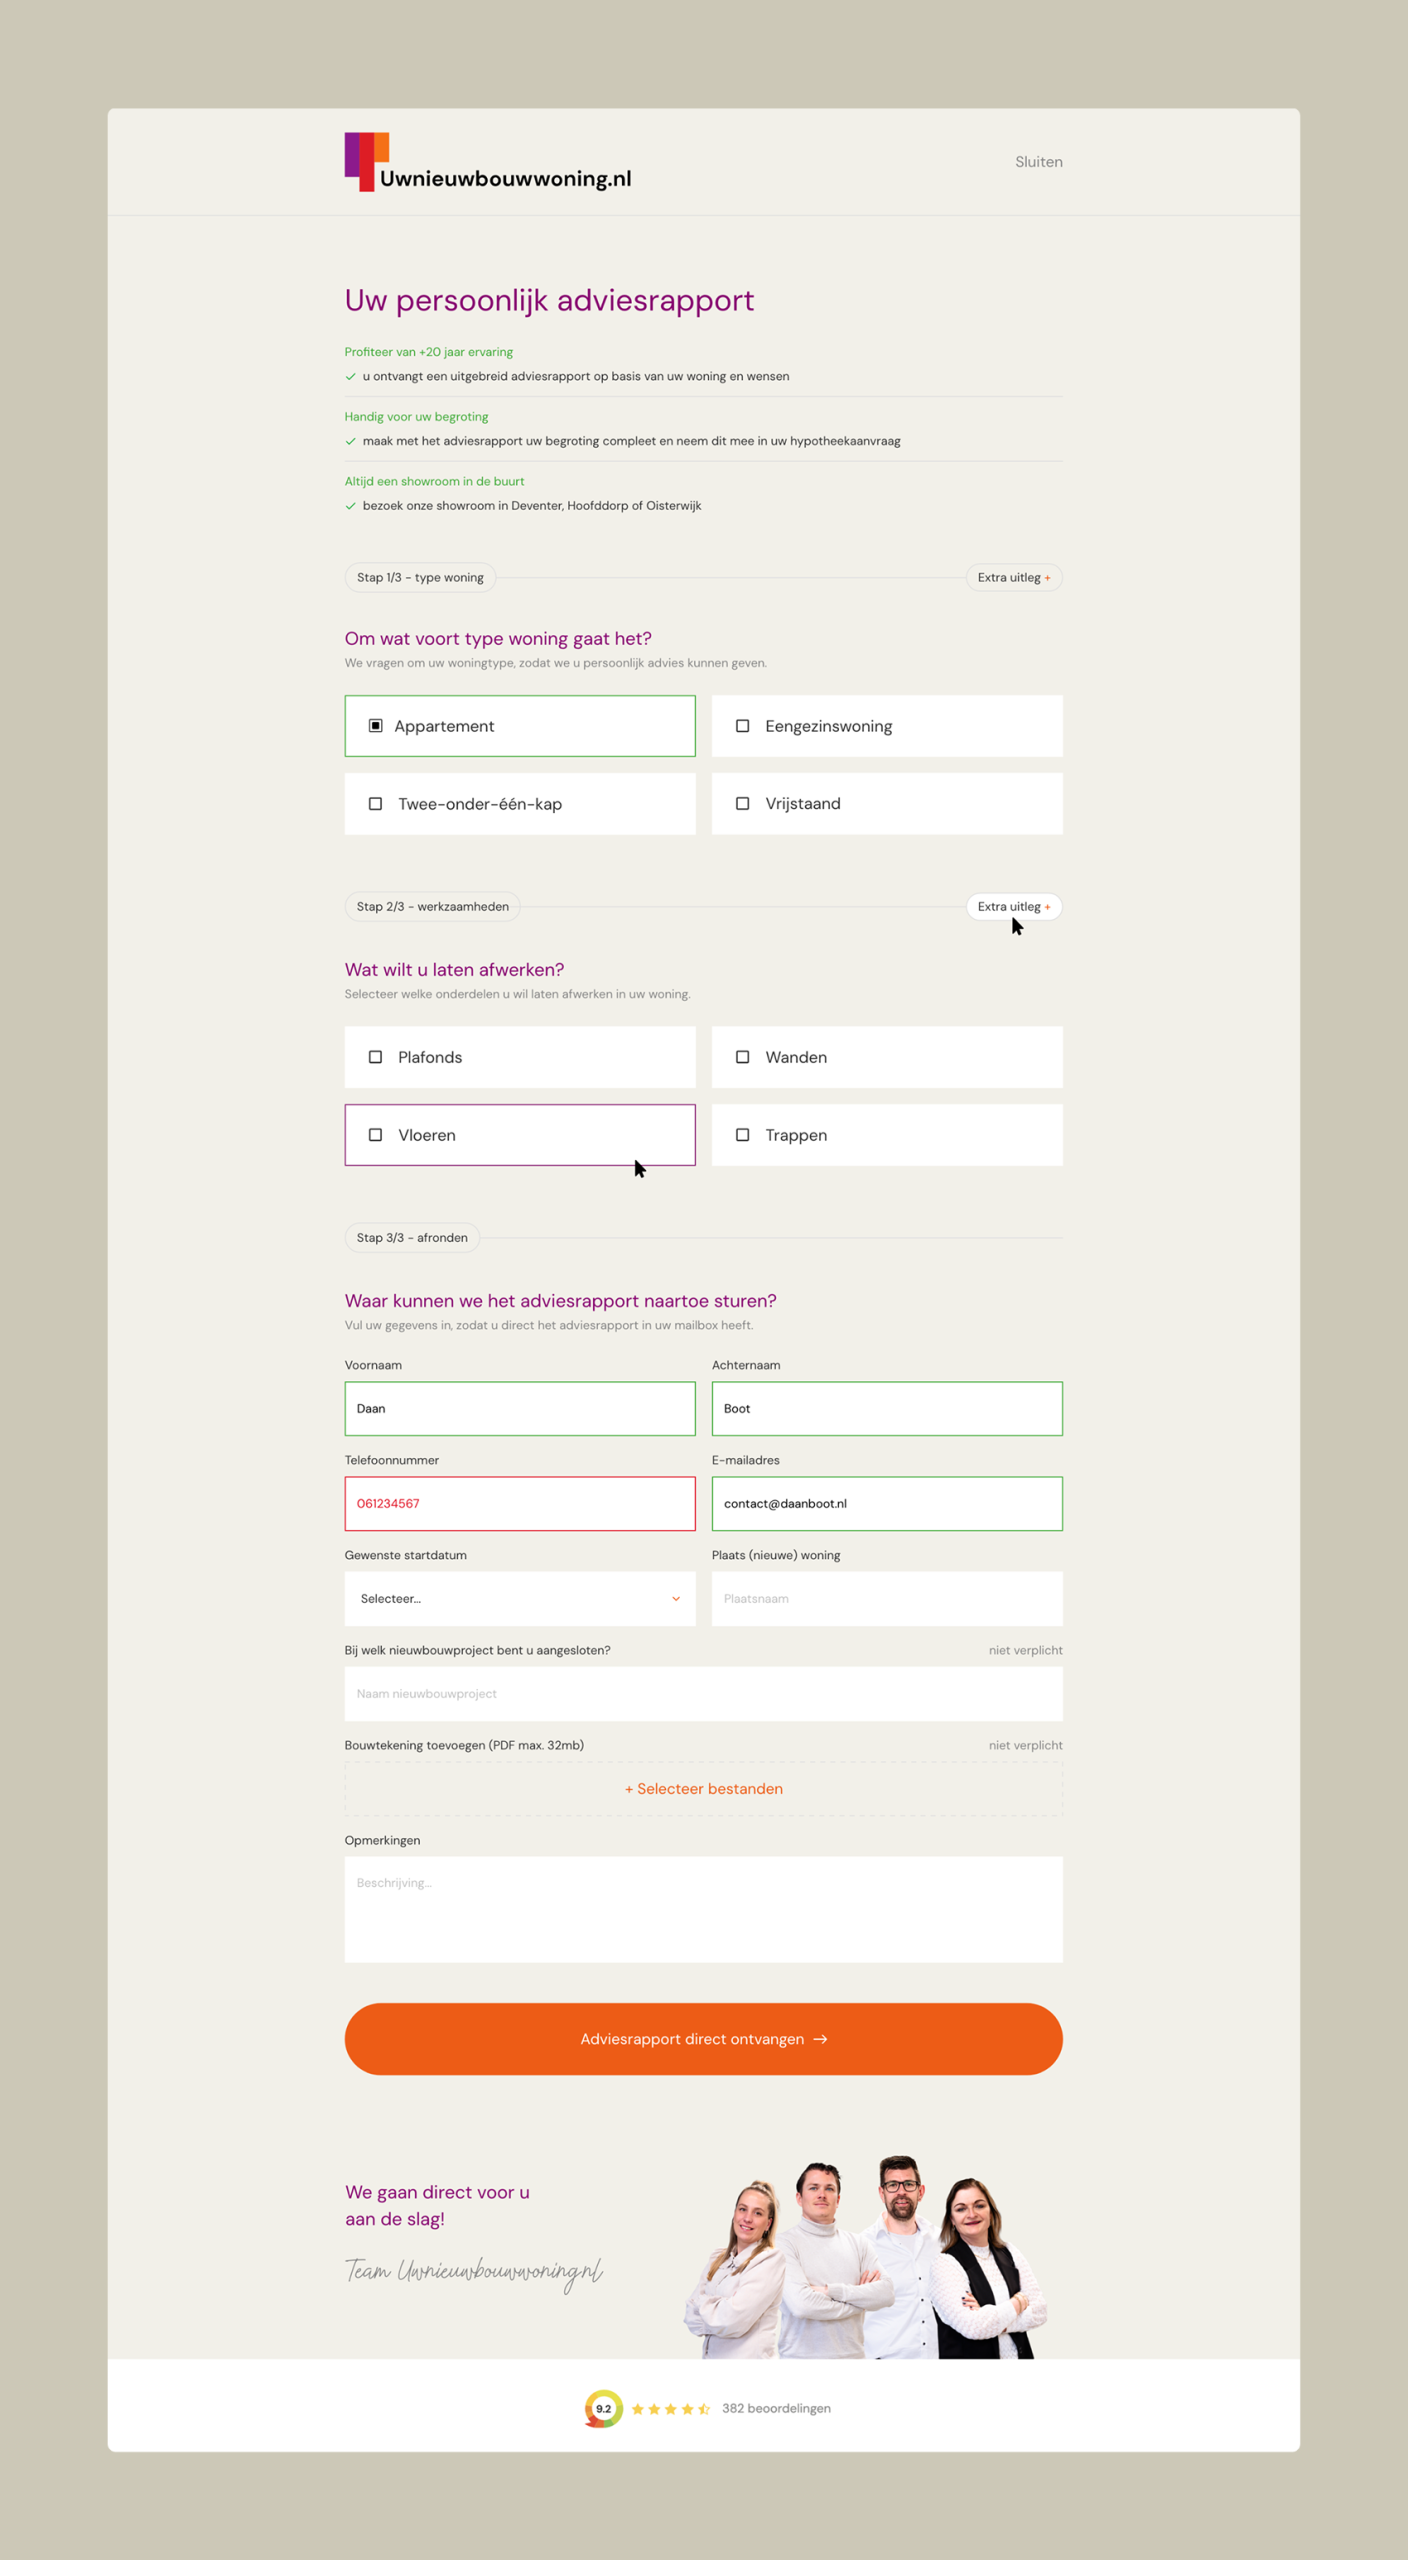Click the Sluiten menu option
This screenshot has width=1408, height=2560.
coord(1038,161)
